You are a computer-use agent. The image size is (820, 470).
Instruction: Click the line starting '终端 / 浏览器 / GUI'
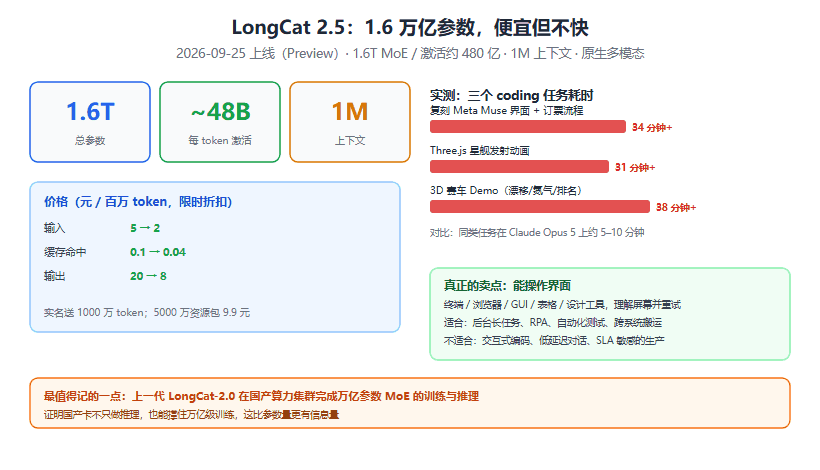coord(562,305)
